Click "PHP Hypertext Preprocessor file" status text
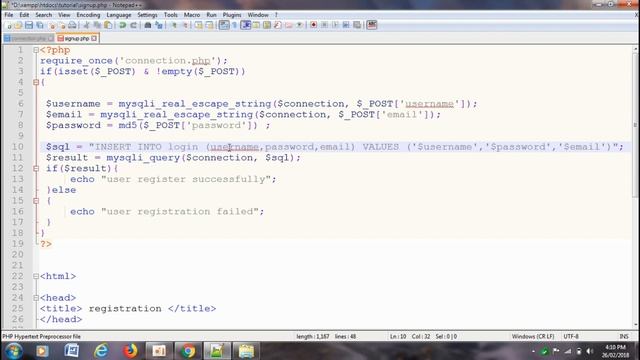Screen dimensions: 640x360 pyautogui.click(x=42, y=336)
